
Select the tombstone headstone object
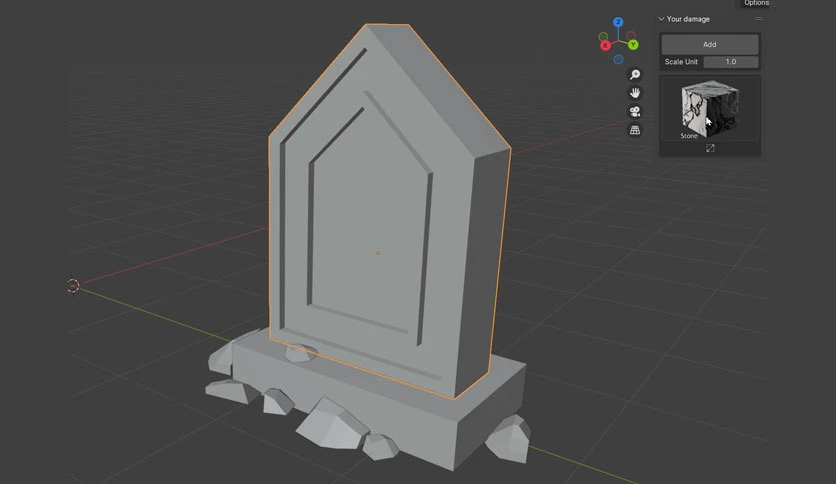point(389,213)
